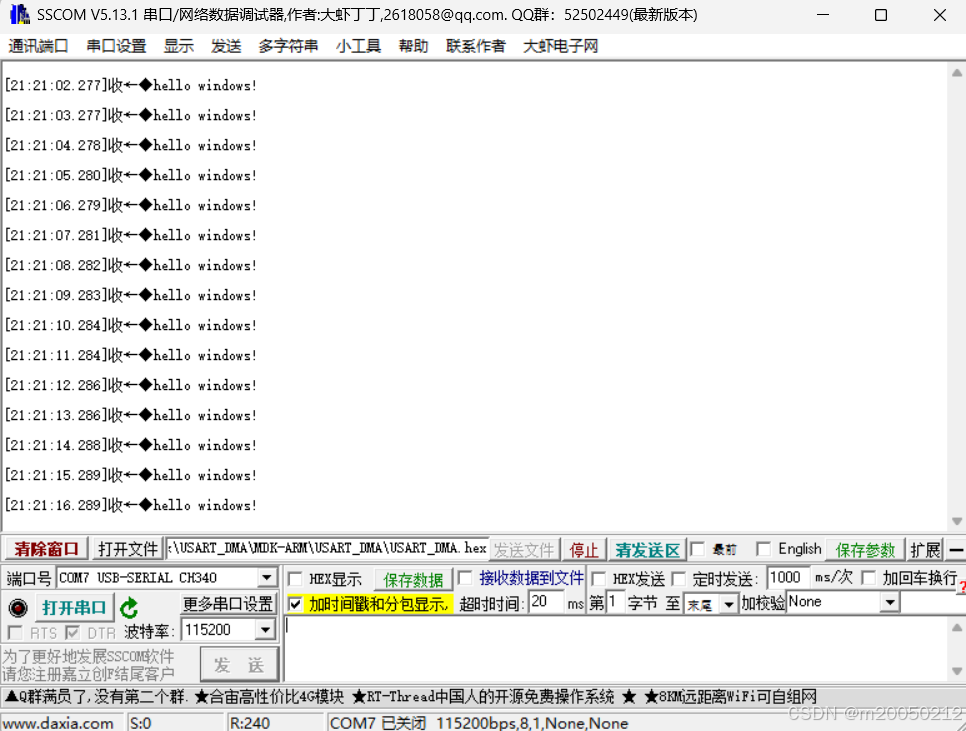
Task: Enable the HEX显示 checkbox
Action: [x=294, y=577]
